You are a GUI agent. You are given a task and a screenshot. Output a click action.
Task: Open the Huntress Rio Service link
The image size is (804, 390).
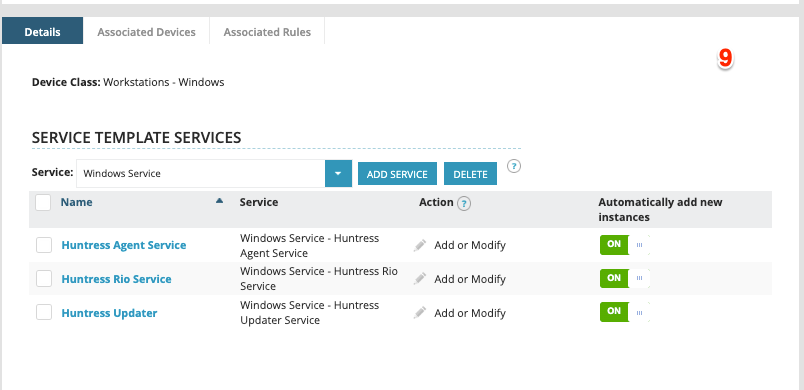tap(116, 279)
